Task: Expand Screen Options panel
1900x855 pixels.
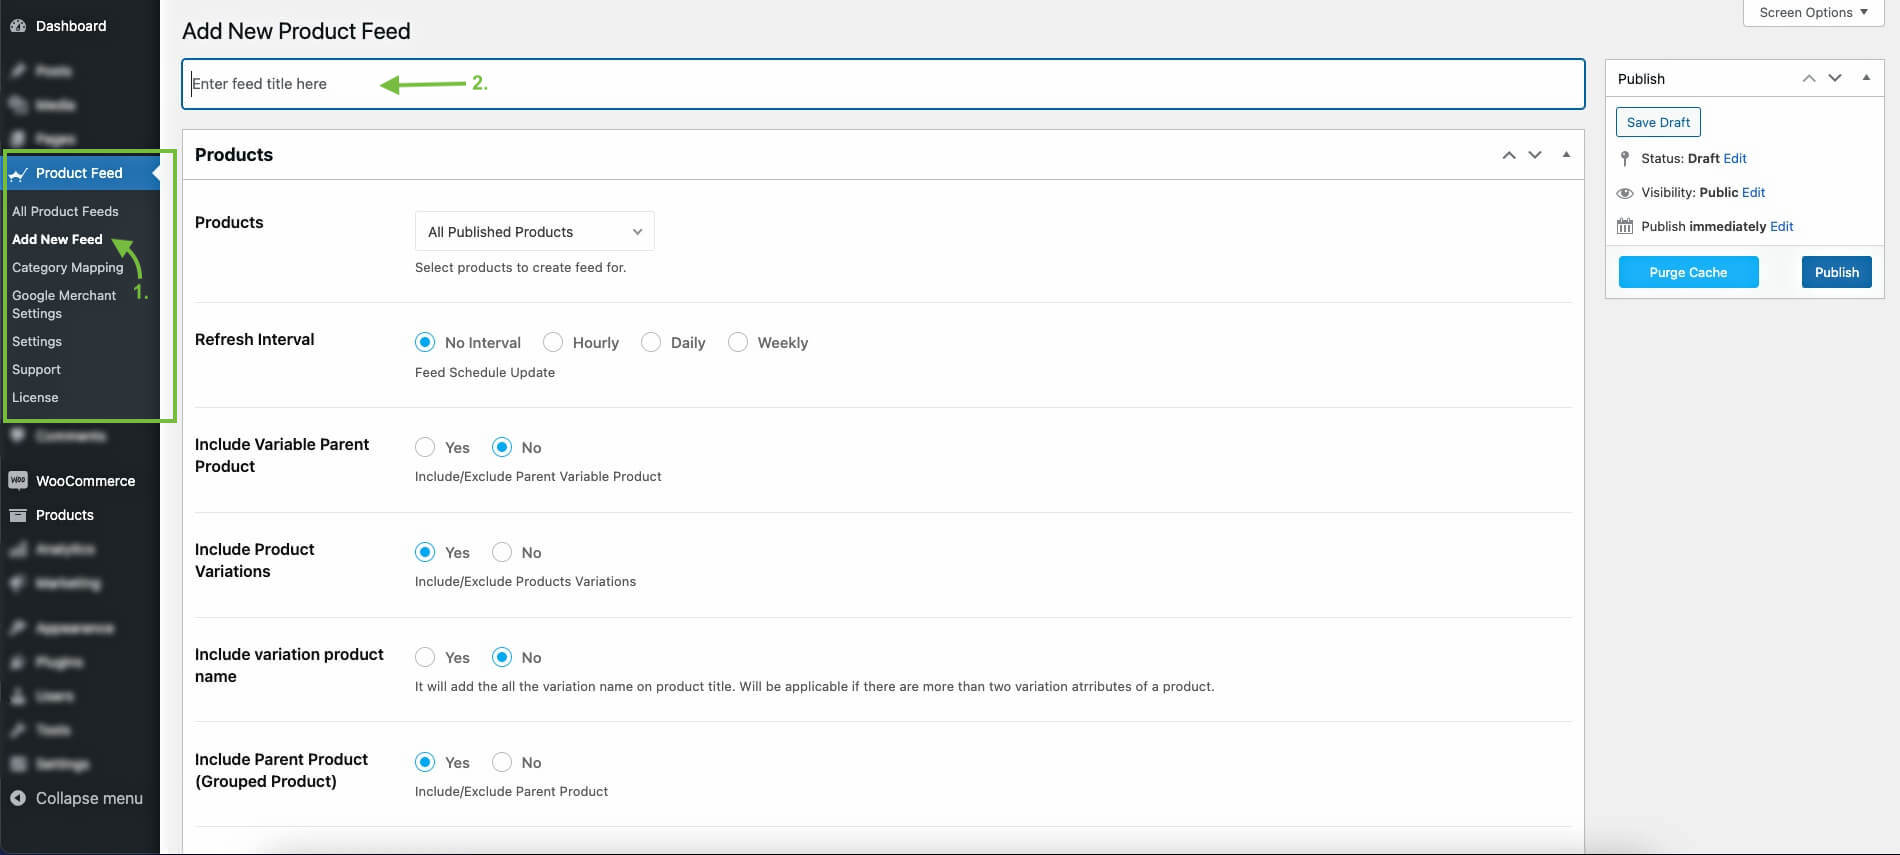Action: [x=1812, y=13]
